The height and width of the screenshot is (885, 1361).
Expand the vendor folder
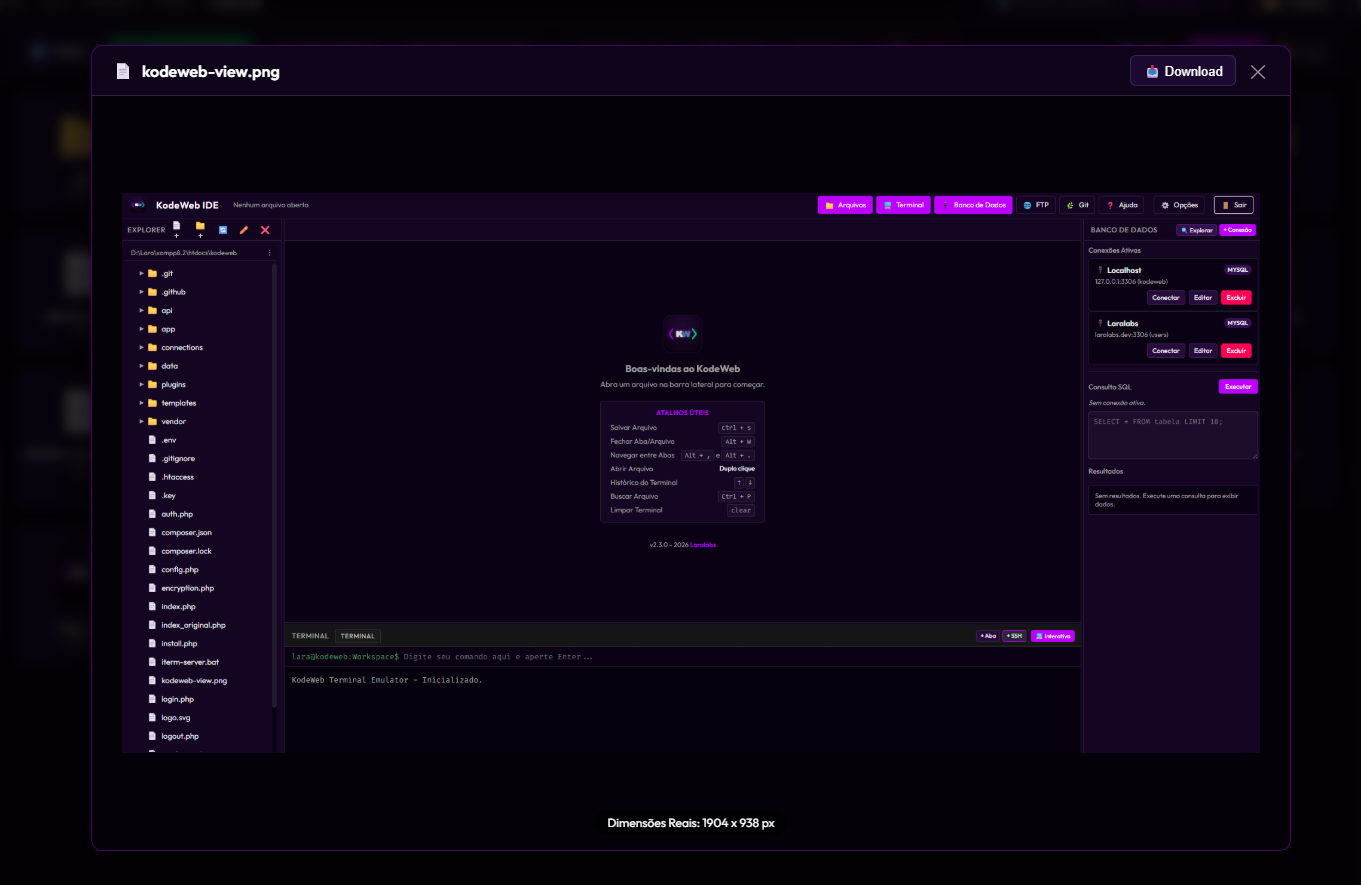[x=141, y=421]
